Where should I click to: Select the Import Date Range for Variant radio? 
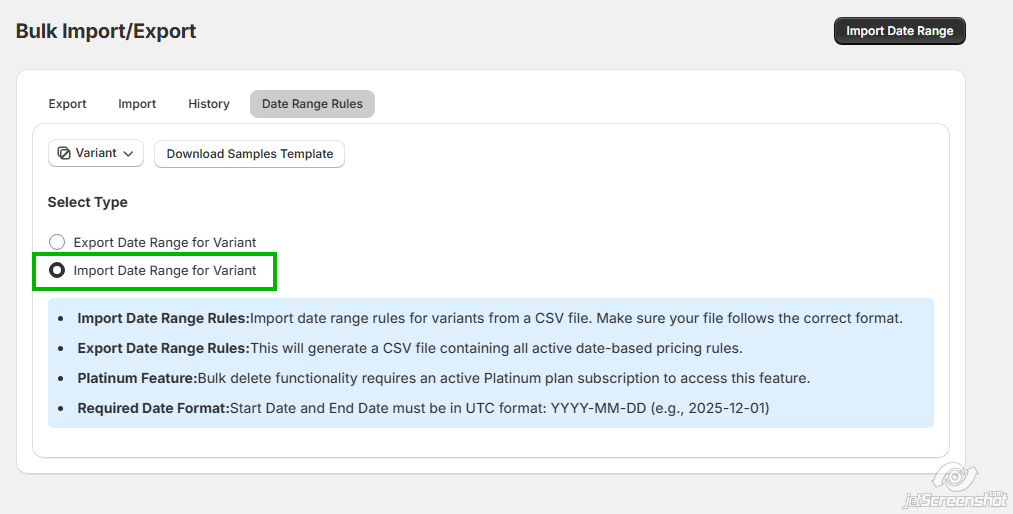(x=57, y=270)
